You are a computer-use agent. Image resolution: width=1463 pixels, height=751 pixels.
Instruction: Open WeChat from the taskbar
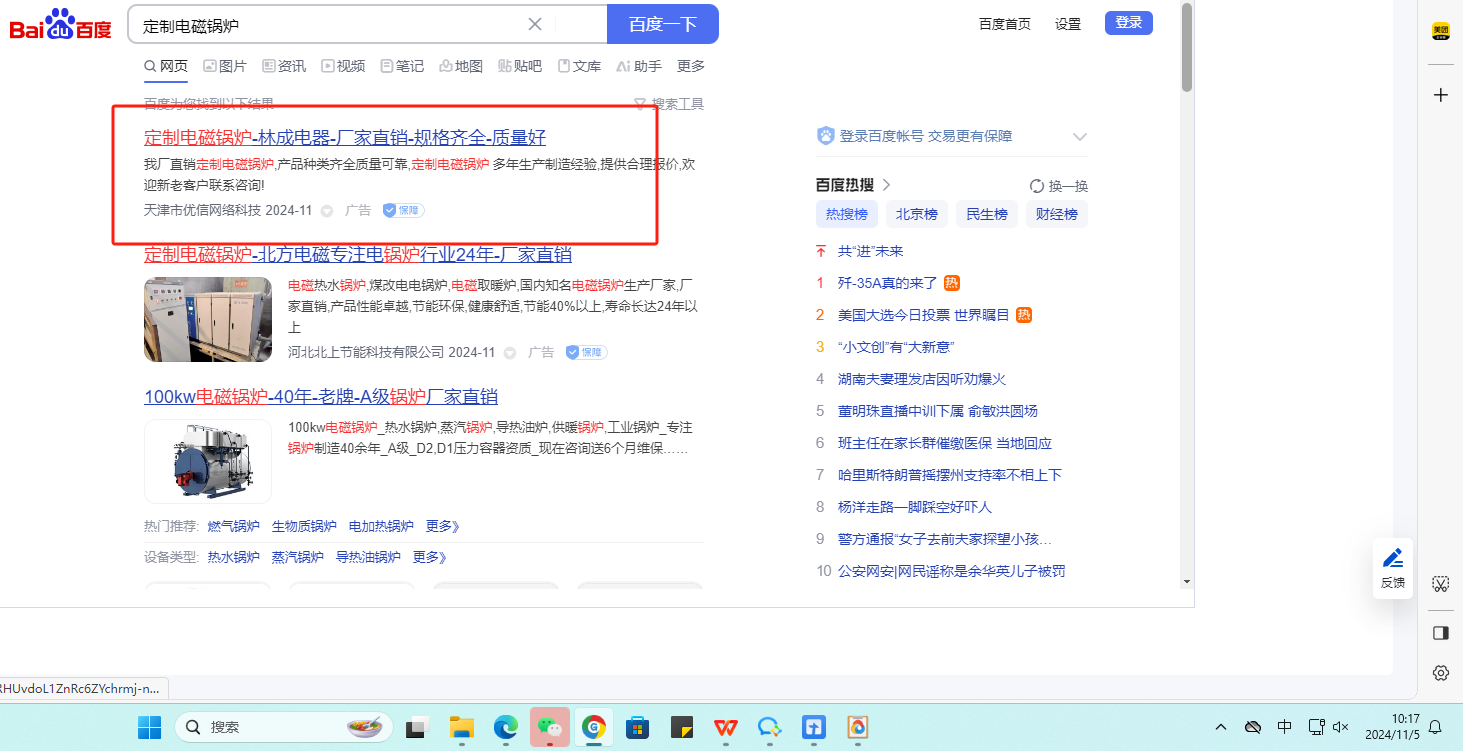[x=549, y=727]
